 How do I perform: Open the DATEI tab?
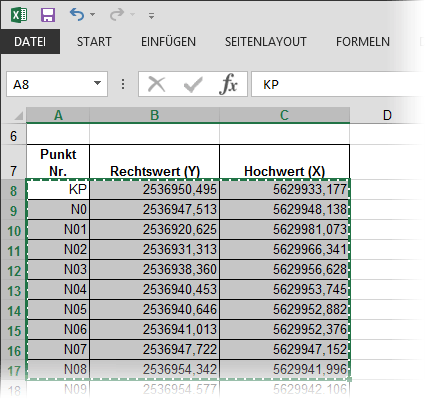[x=30, y=42]
